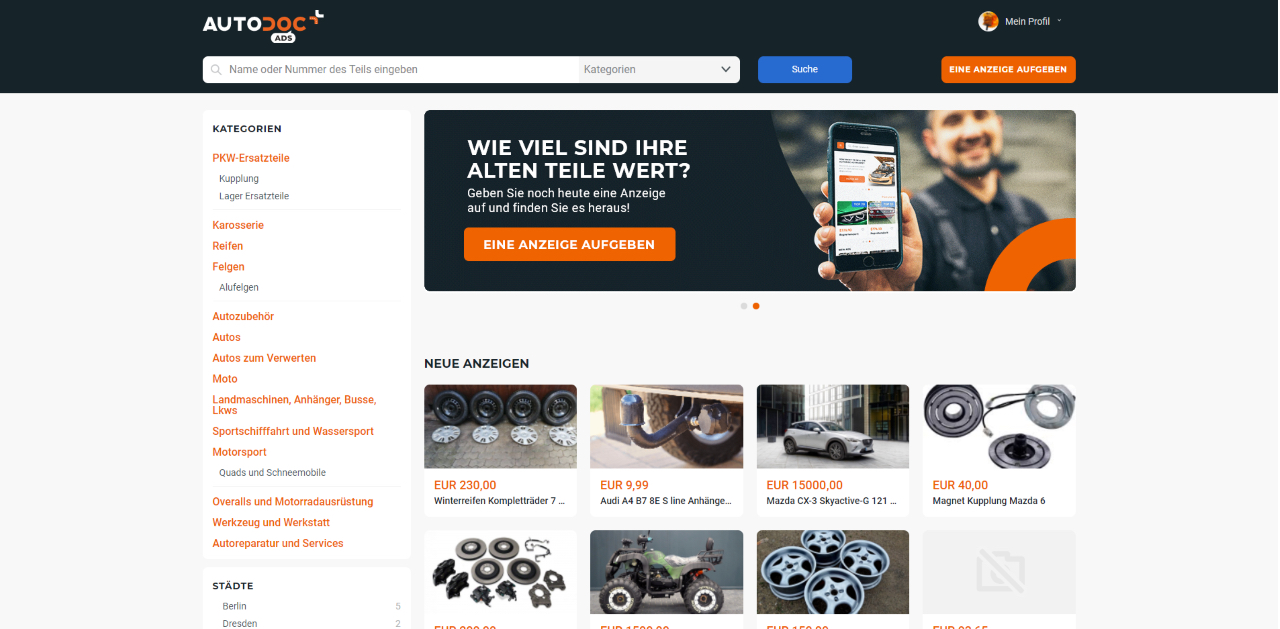Screen dimensions: 1280x629
Task: Click the profile avatar picture
Action: pyautogui.click(x=988, y=21)
